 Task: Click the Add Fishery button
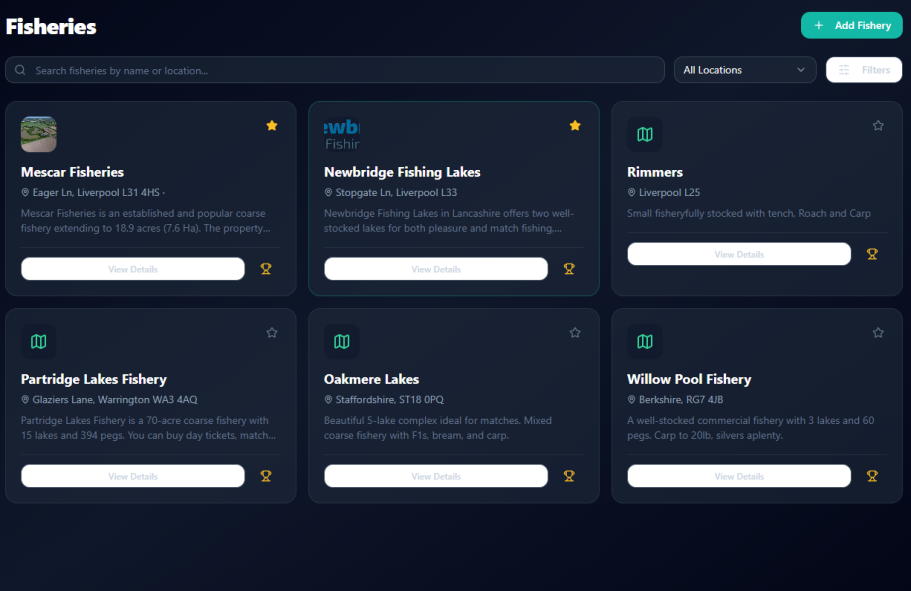[x=851, y=25]
